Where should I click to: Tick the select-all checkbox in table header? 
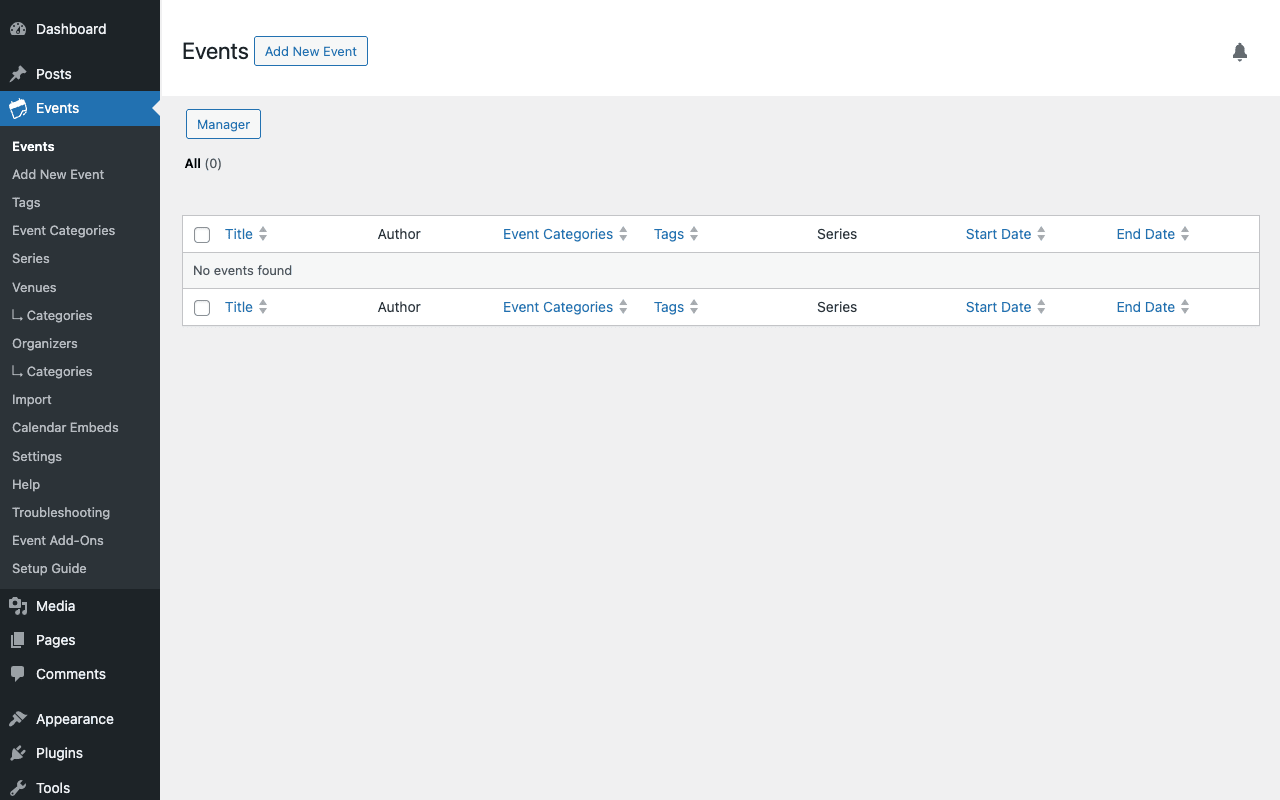[x=202, y=235]
